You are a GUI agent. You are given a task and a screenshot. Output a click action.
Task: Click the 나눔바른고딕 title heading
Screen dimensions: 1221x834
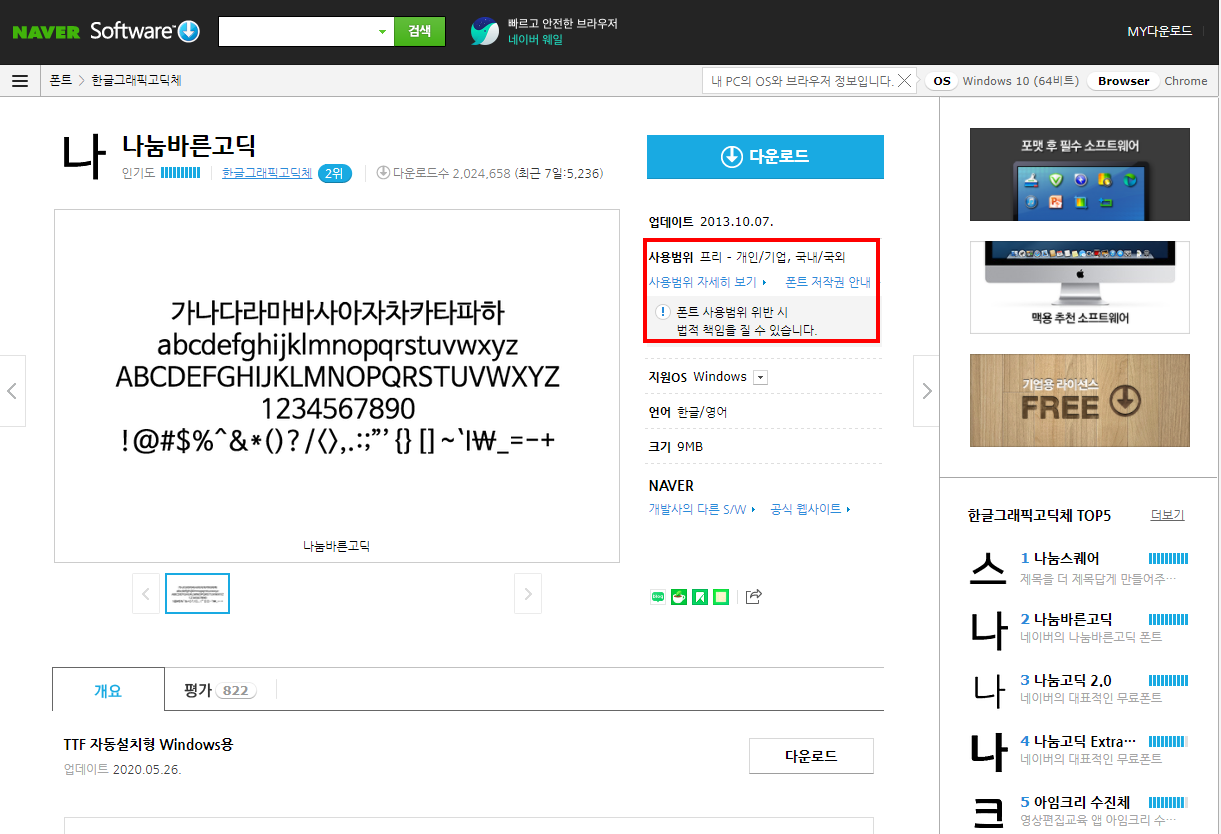(189, 146)
